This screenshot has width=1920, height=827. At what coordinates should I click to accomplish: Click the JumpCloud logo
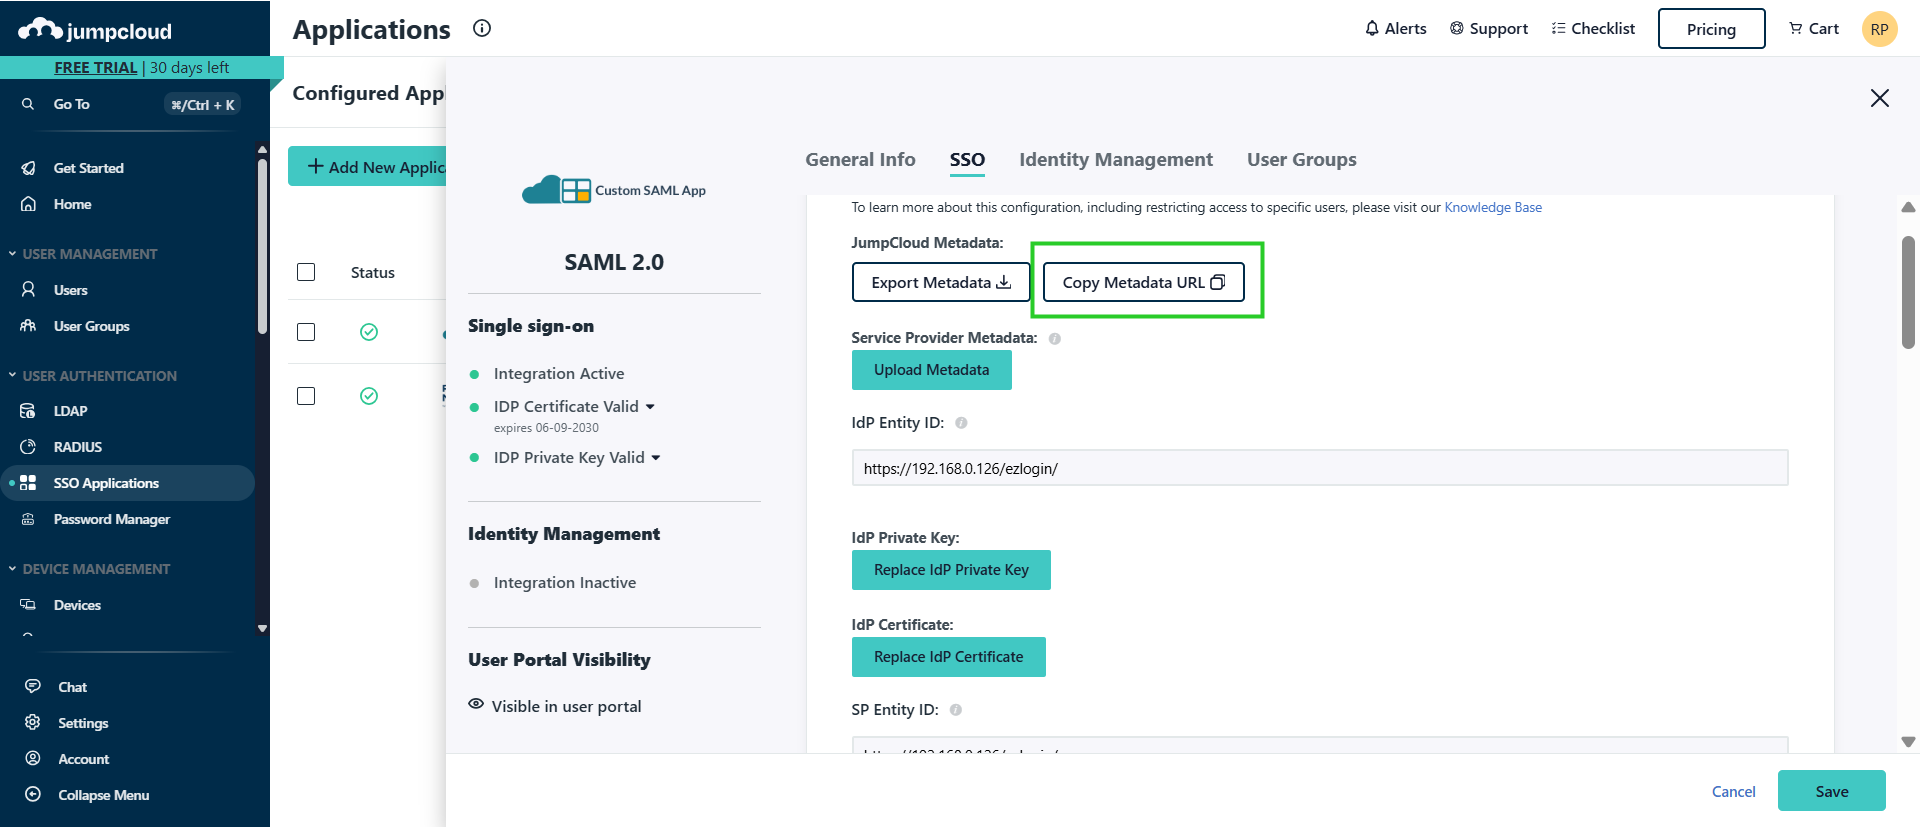(x=95, y=30)
